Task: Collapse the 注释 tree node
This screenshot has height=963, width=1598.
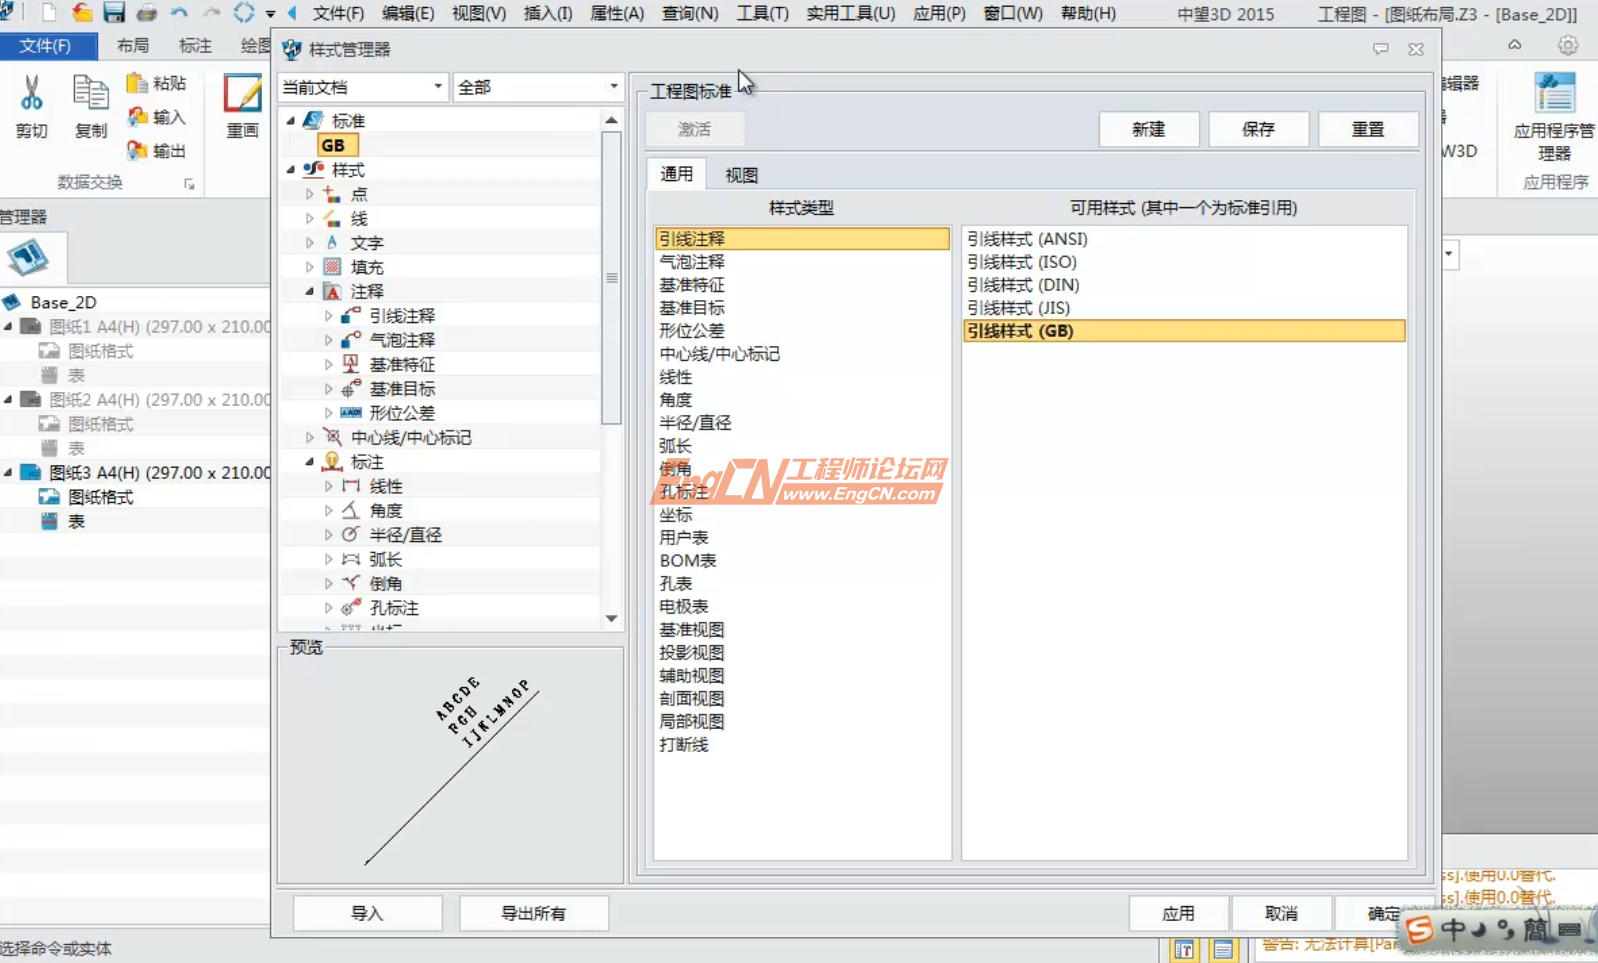Action: 309,291
